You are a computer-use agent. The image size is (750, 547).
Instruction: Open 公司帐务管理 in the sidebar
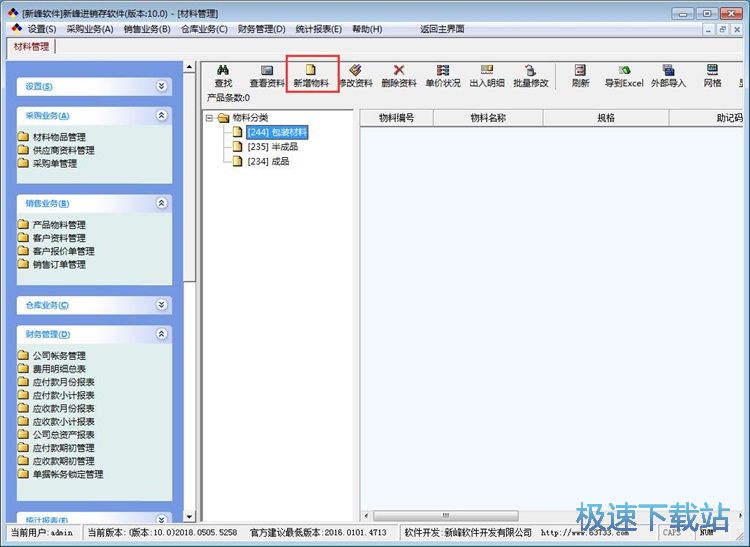point(52,356)
